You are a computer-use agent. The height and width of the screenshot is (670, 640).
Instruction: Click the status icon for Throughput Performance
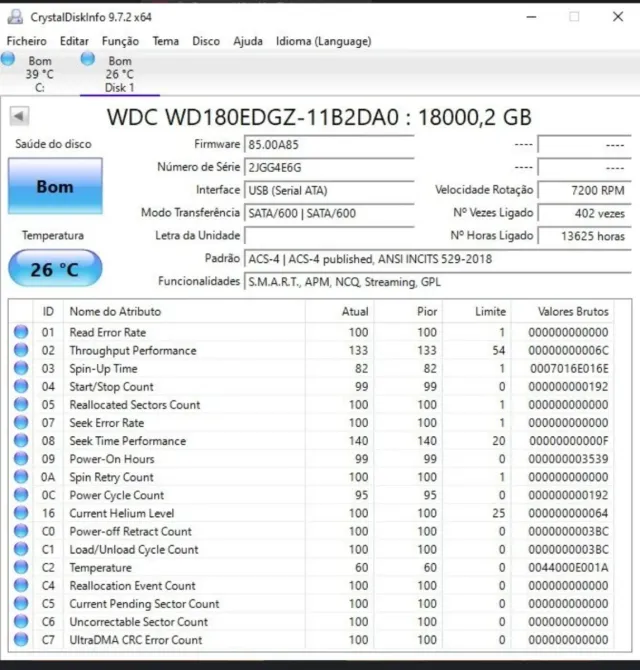(x=21, y=350)
